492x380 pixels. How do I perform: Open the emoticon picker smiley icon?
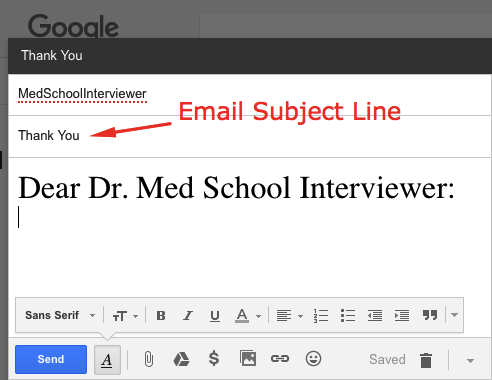pyautogui.click(x=313, y=359)
